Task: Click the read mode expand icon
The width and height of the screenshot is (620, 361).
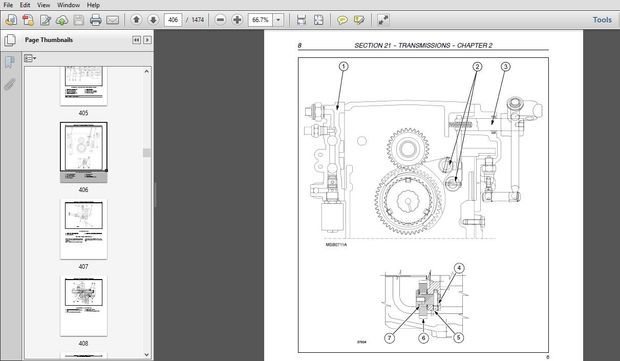Action: pos(383,20)
